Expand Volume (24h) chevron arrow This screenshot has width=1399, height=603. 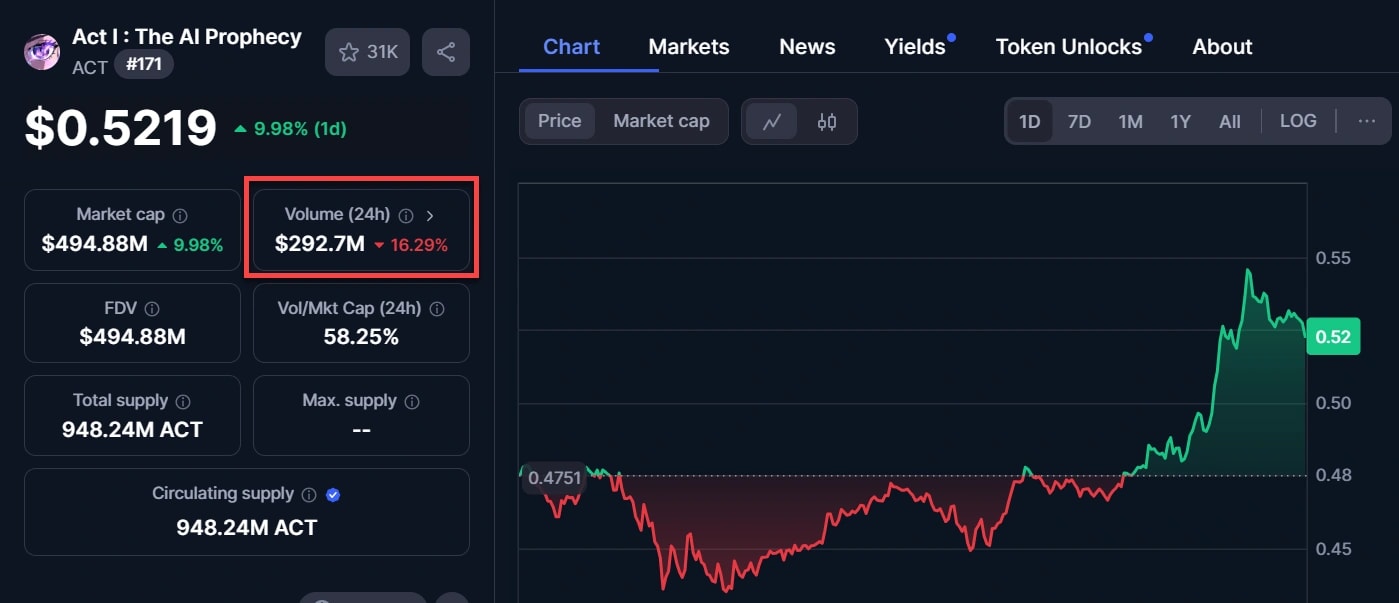[x=430, y=215]
